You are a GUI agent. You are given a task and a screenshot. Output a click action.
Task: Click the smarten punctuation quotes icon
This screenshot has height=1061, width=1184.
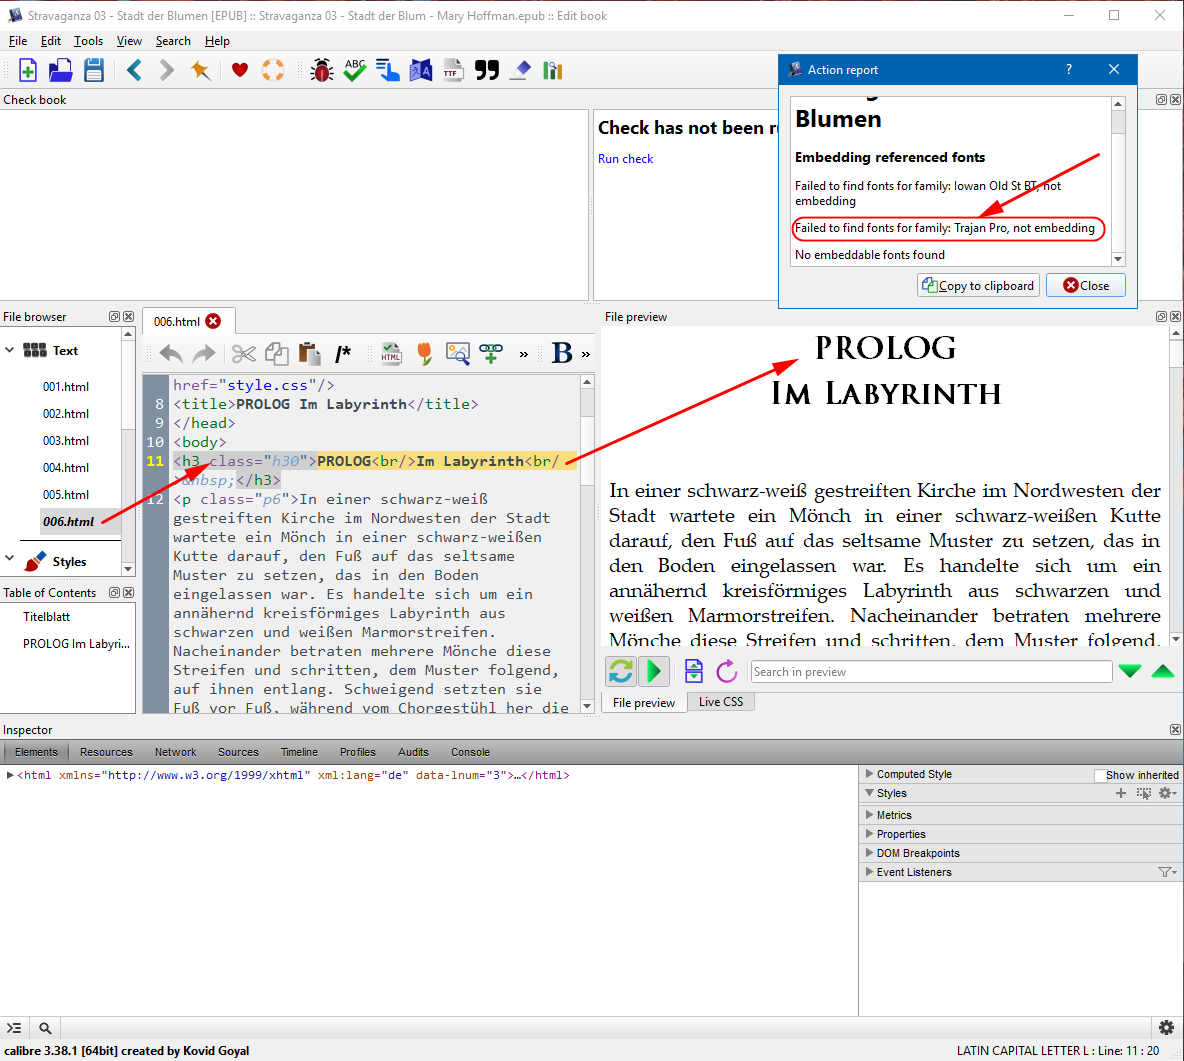(487, 70)
